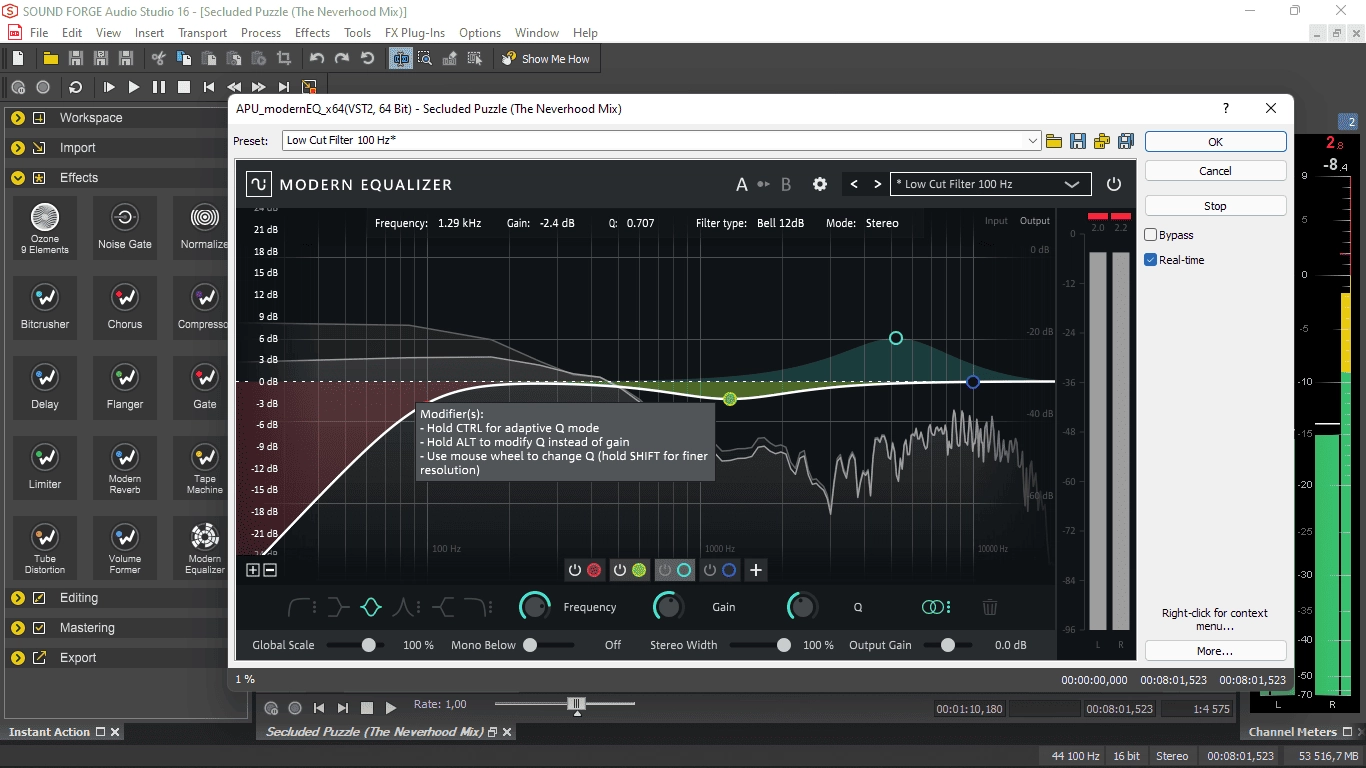
Task: Open the FX Plug-Ins menu
Action: [x=414, y=33]
